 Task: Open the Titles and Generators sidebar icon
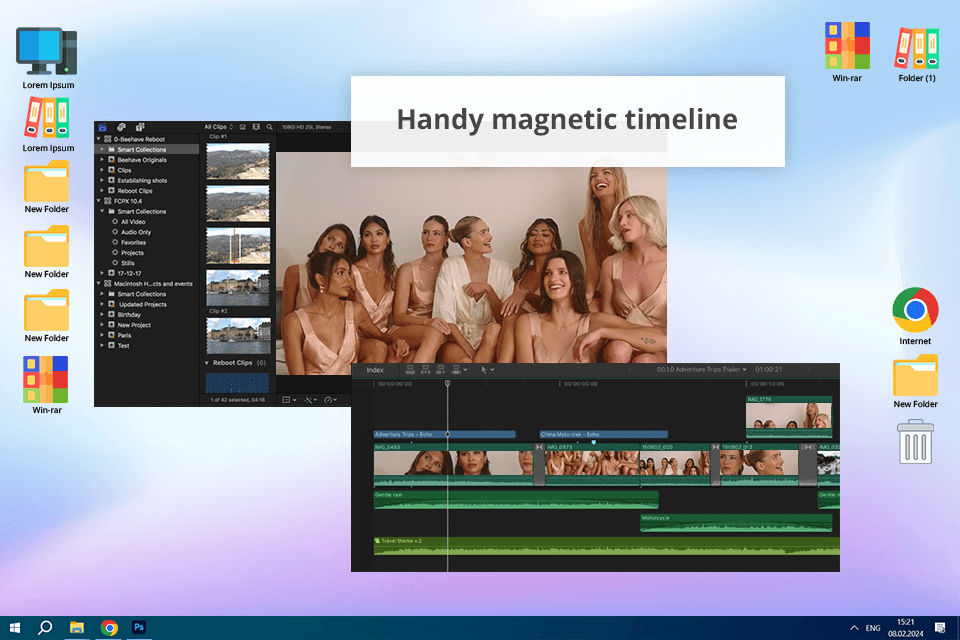140,127
